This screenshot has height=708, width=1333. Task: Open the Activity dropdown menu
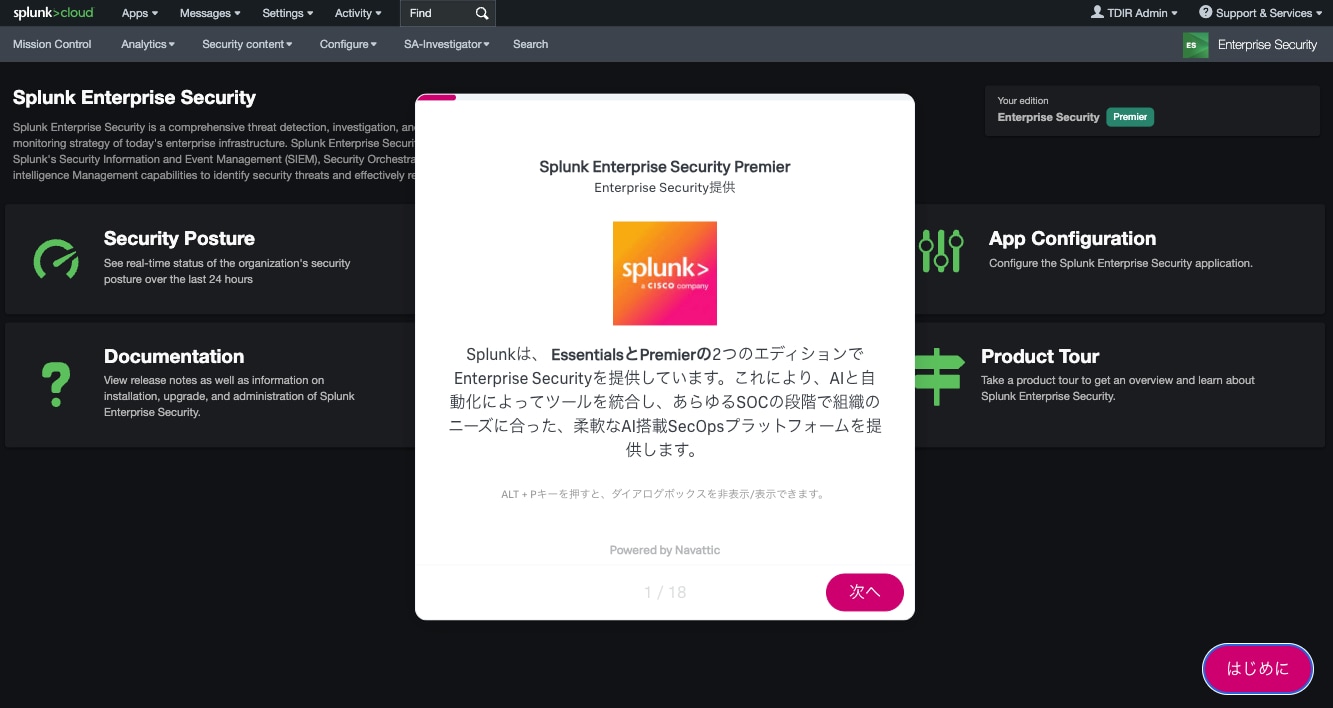[358, 13]
